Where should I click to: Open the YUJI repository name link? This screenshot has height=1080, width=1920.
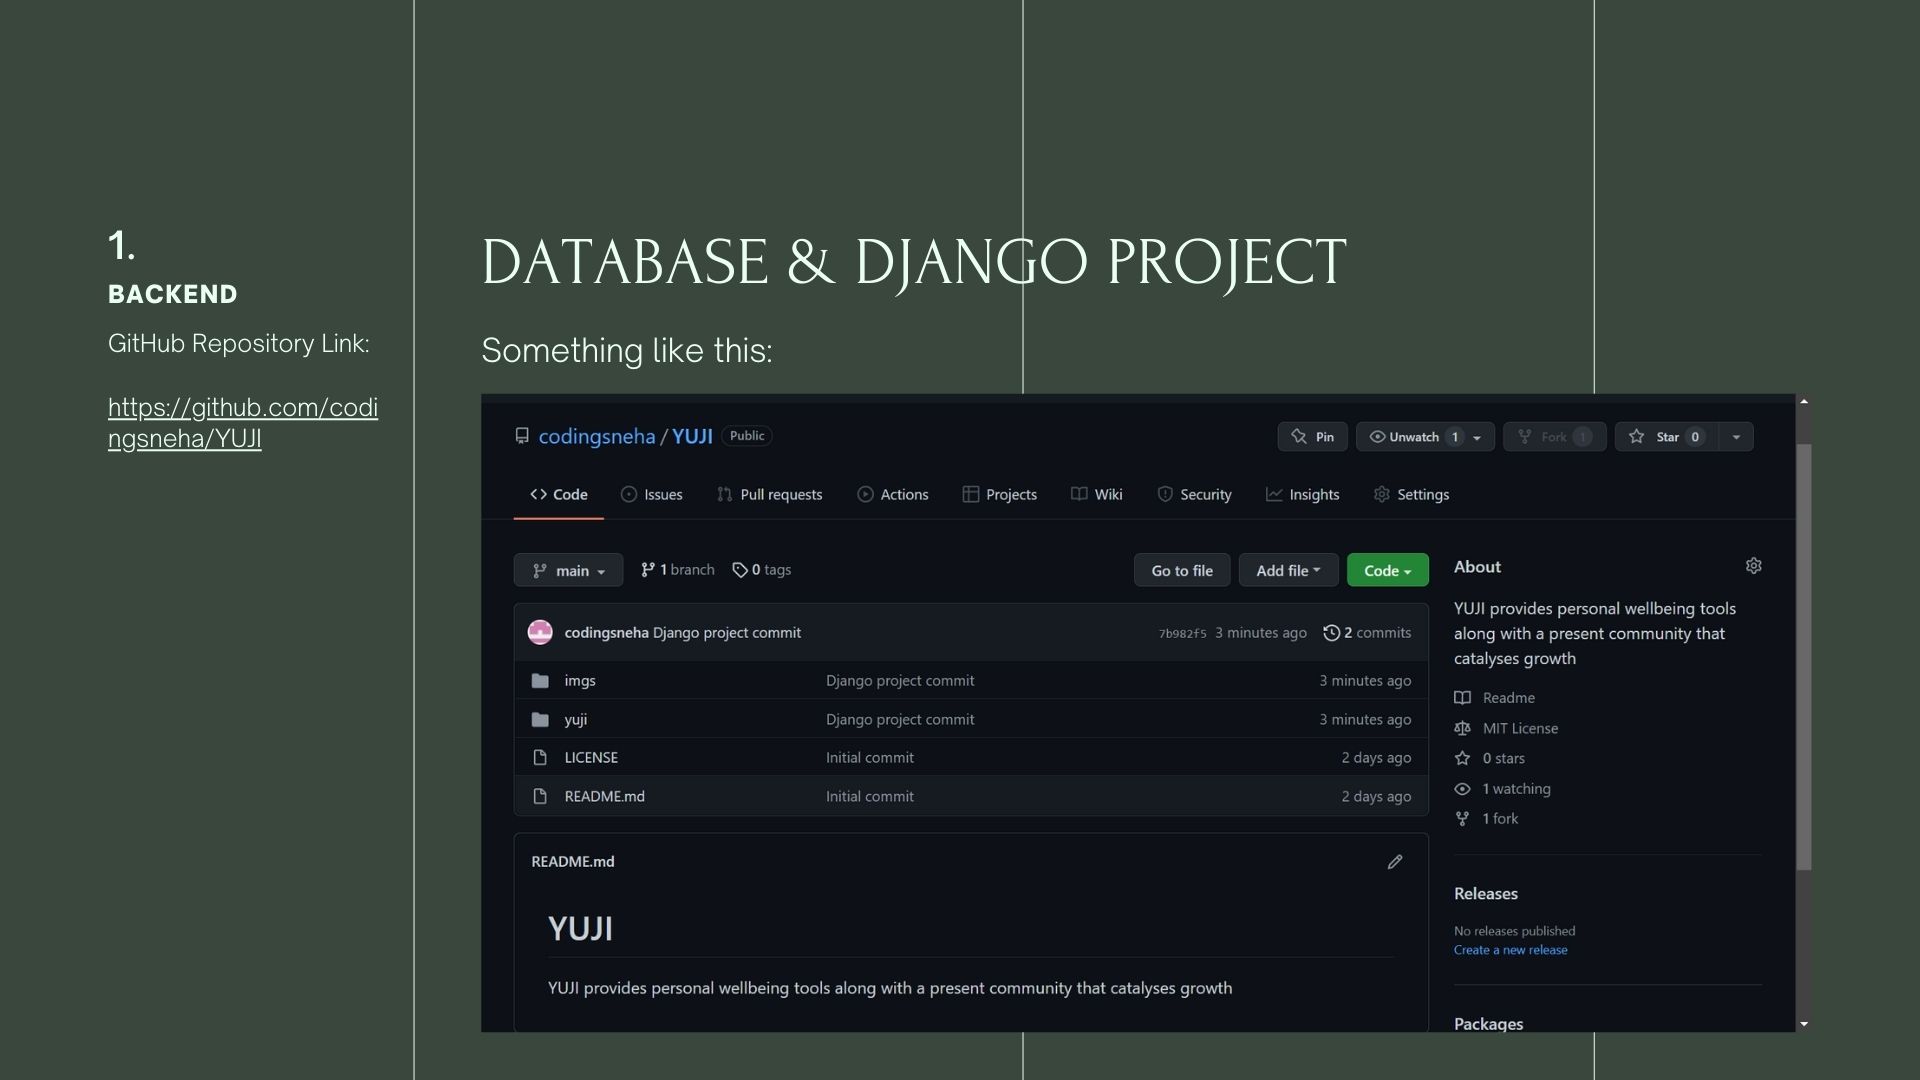[x=692, y=436]
